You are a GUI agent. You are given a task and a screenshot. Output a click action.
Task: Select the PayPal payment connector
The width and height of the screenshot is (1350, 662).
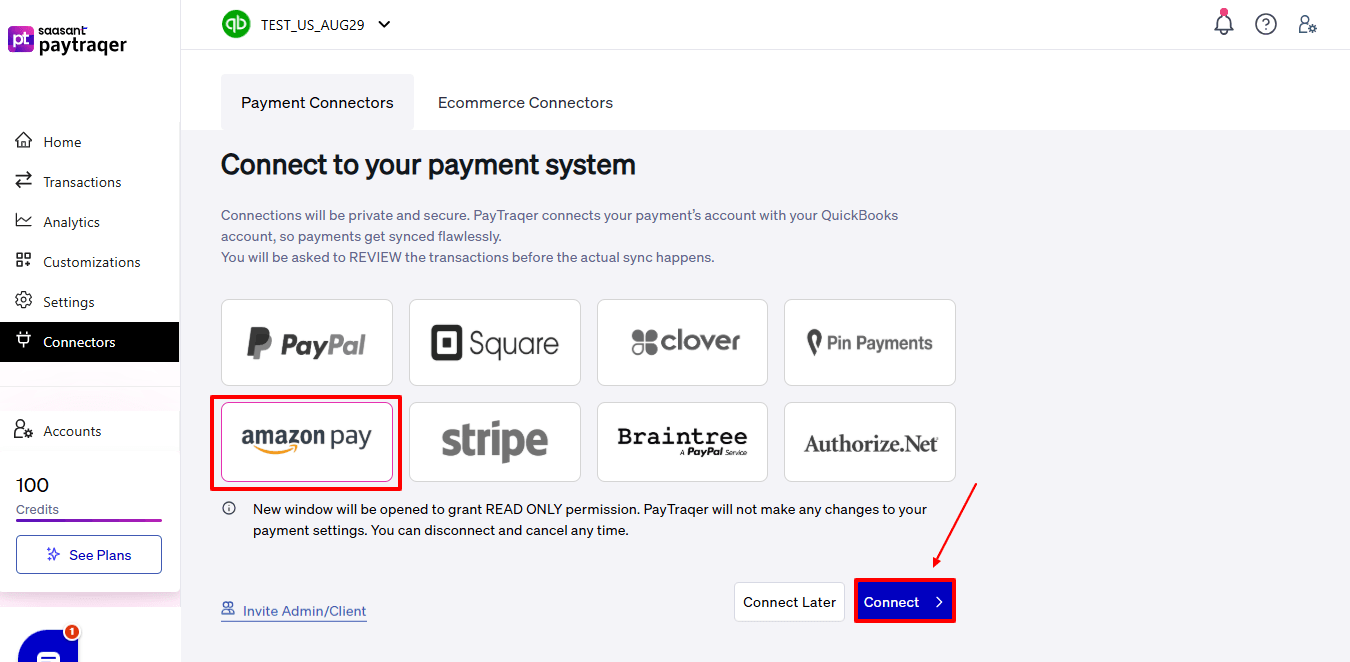point(307,342)
